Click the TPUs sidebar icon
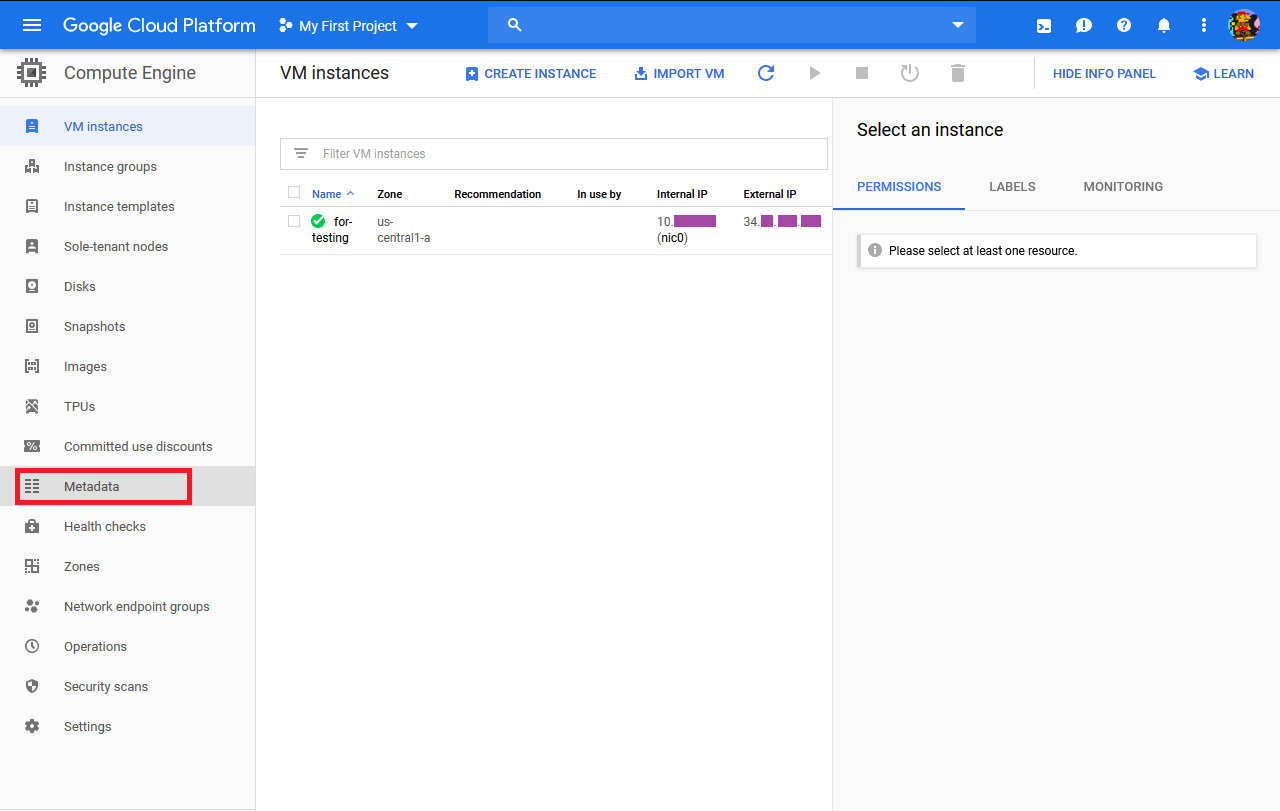Viewport: 1280px width, 811px height. coord(32,406)
